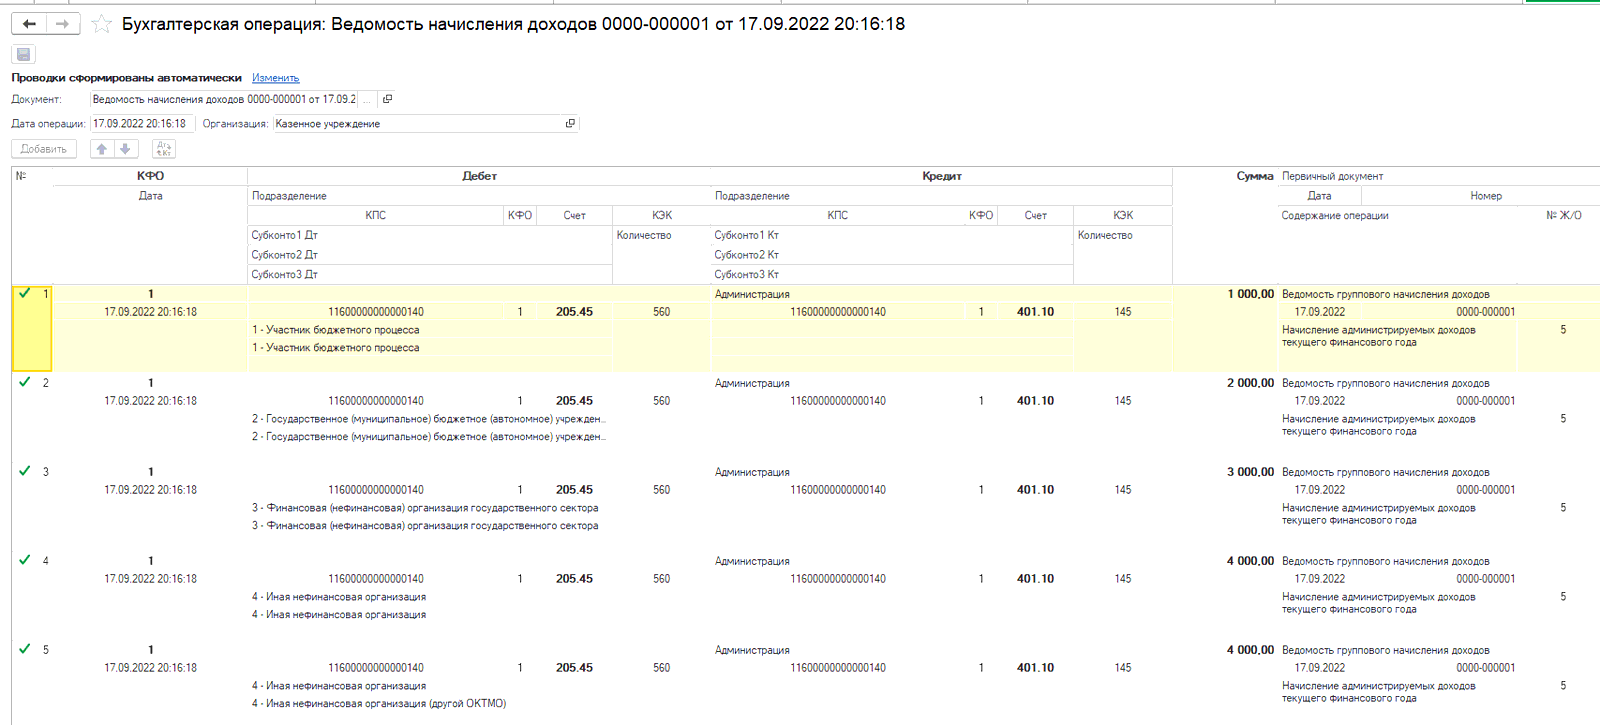Screen dimensions: 1600x725
Task: Open the linked document via Документ field icon
Action: (x=388, y=99)
